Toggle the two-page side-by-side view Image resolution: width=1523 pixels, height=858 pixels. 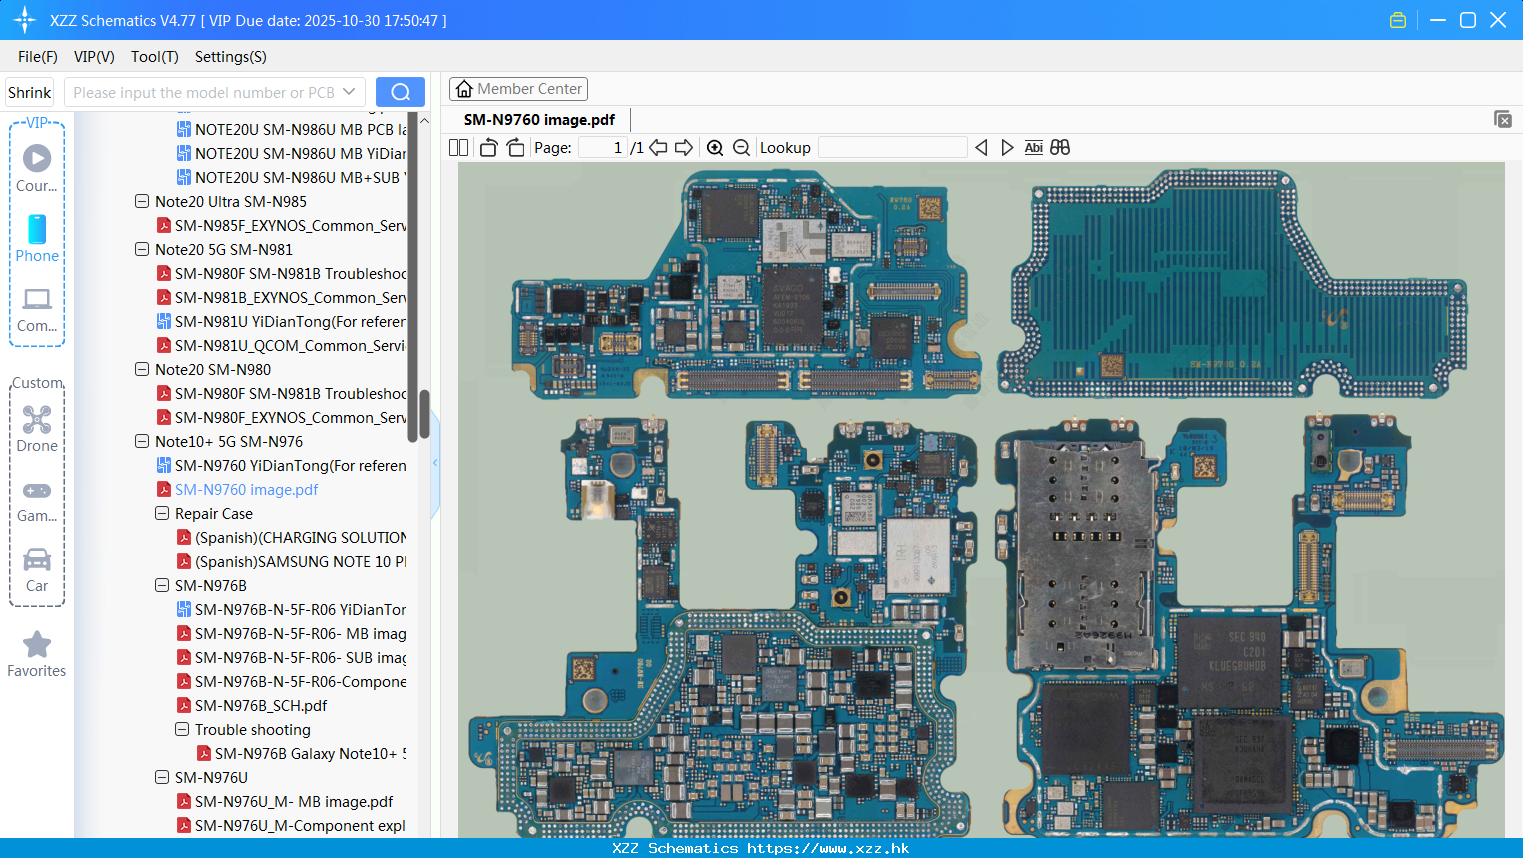click(x=458, y=148)
